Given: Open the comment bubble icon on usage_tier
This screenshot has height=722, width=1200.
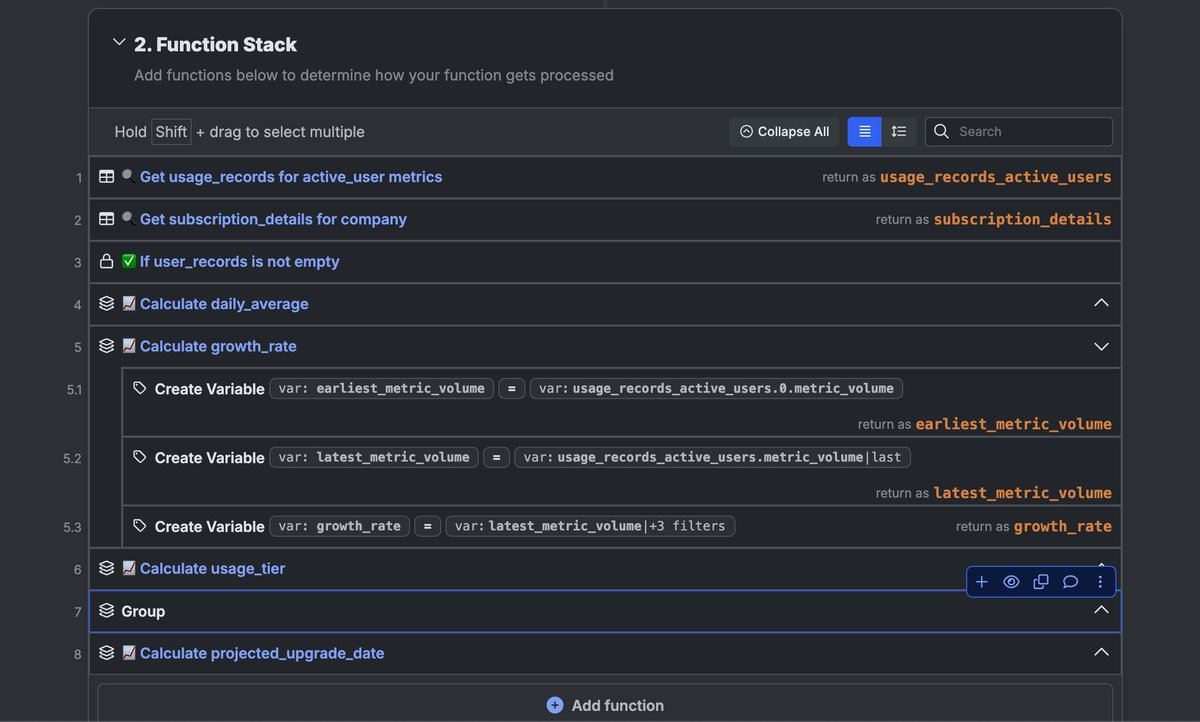Looking at the screenshot, I should click(x=1071, y=581).
